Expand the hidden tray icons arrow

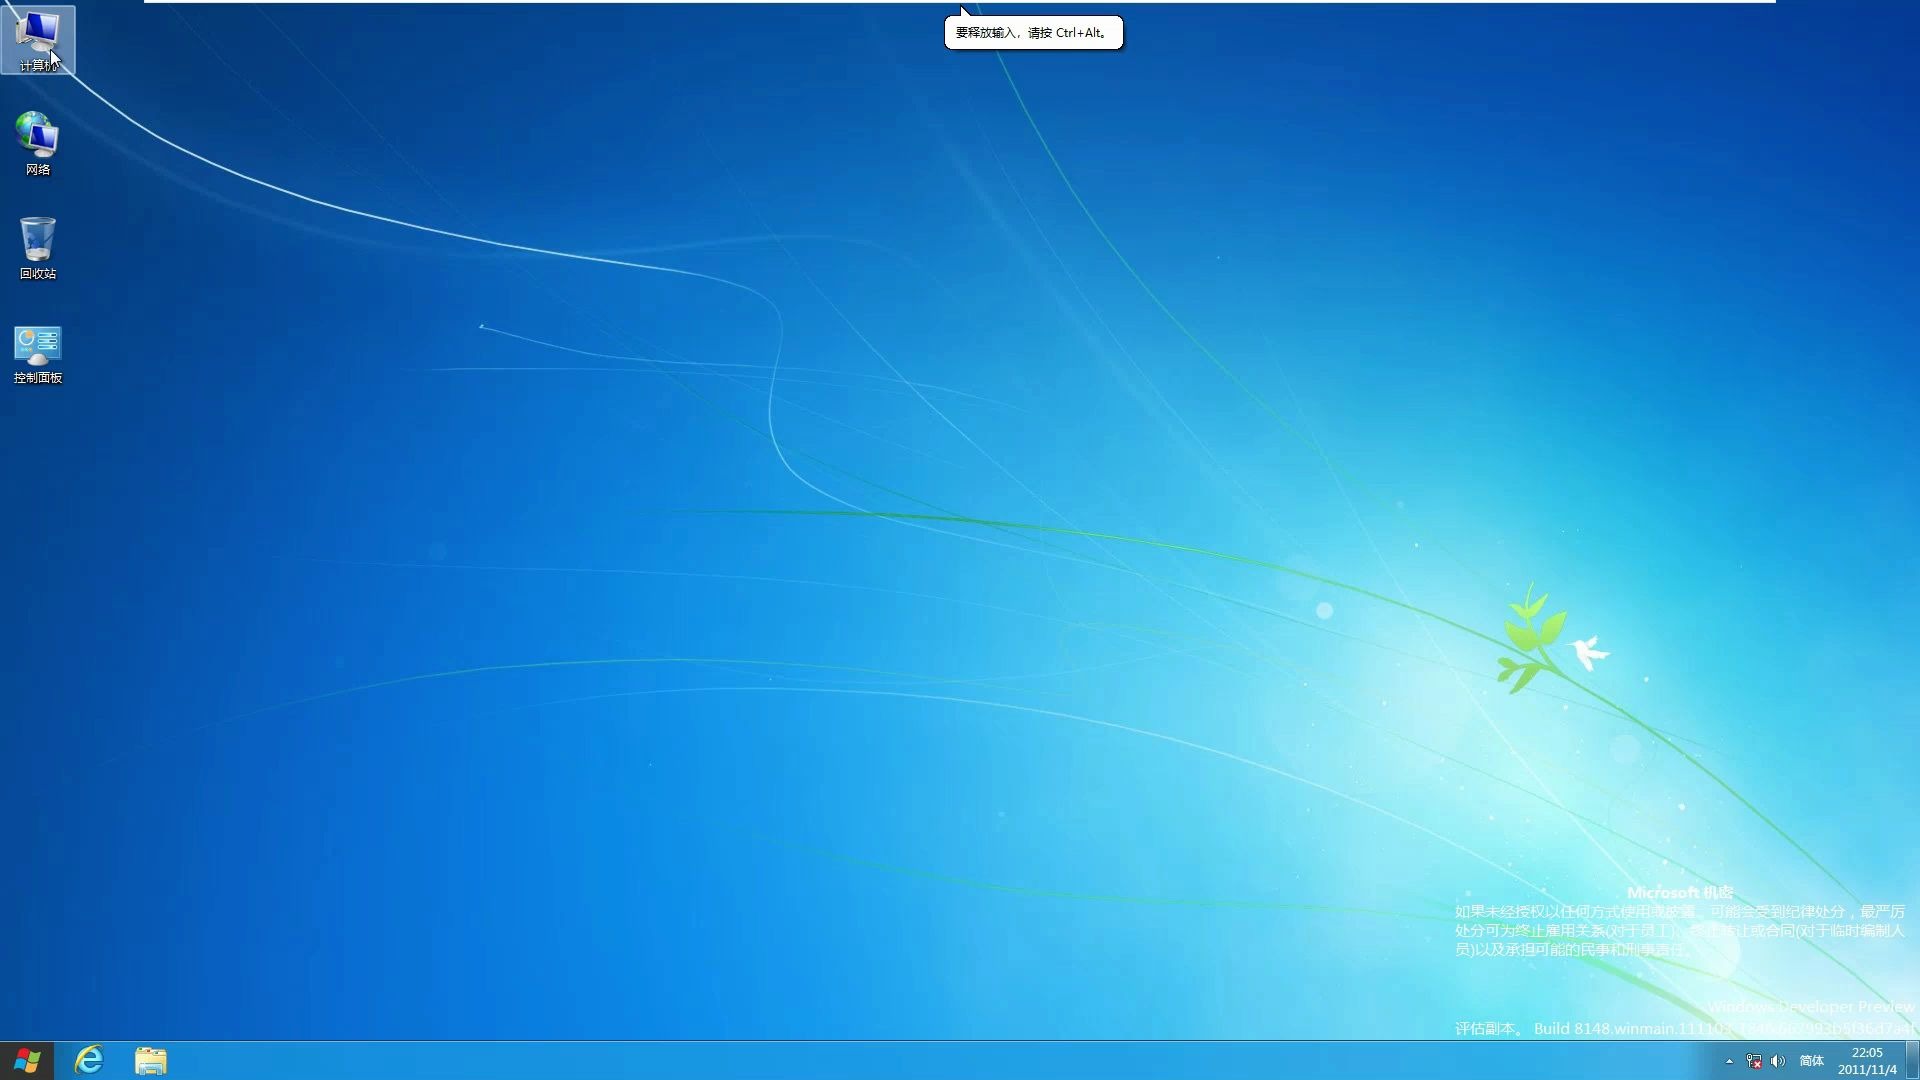pyautogui.click(x=1729, y=1061)
